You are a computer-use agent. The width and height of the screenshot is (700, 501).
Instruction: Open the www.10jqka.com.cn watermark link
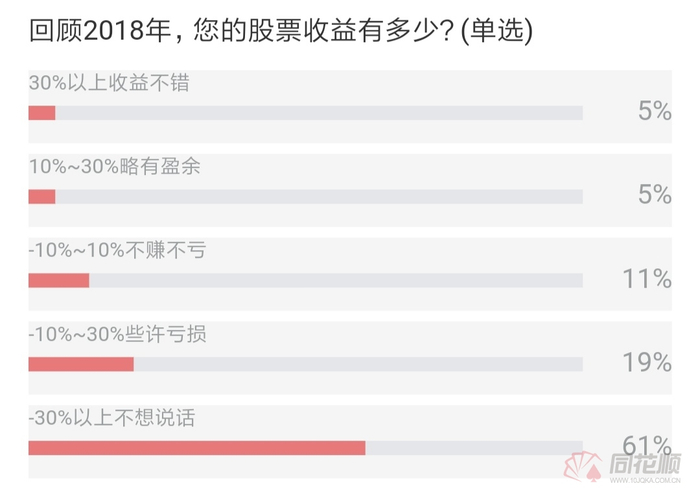[645, 480]
